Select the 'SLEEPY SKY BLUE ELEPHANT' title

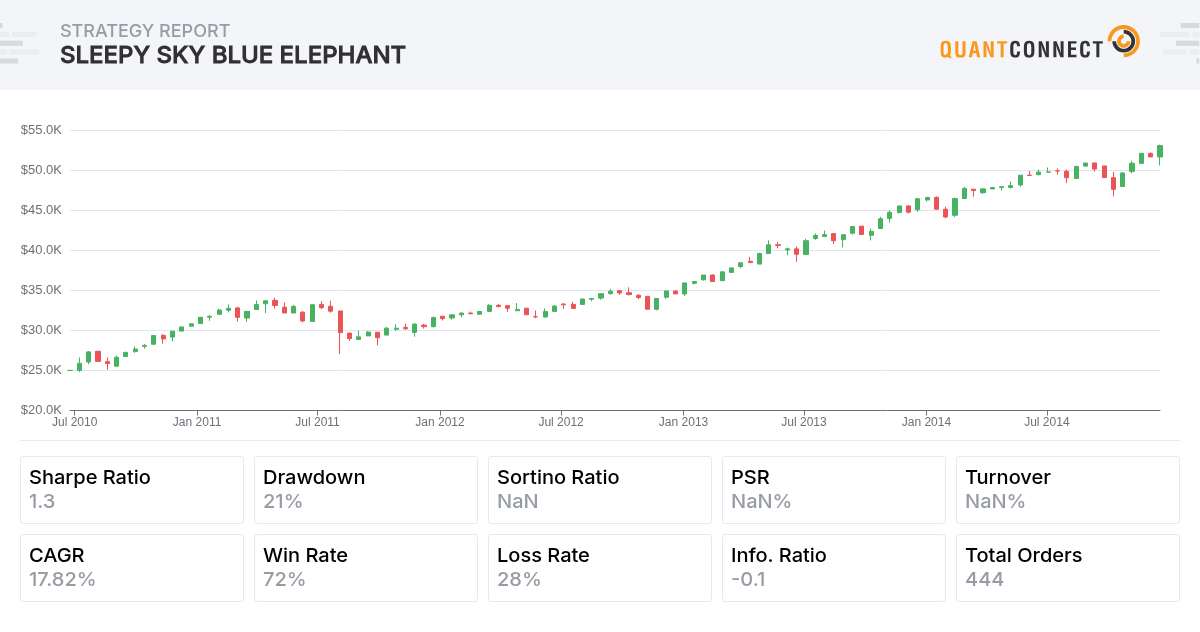233,55
